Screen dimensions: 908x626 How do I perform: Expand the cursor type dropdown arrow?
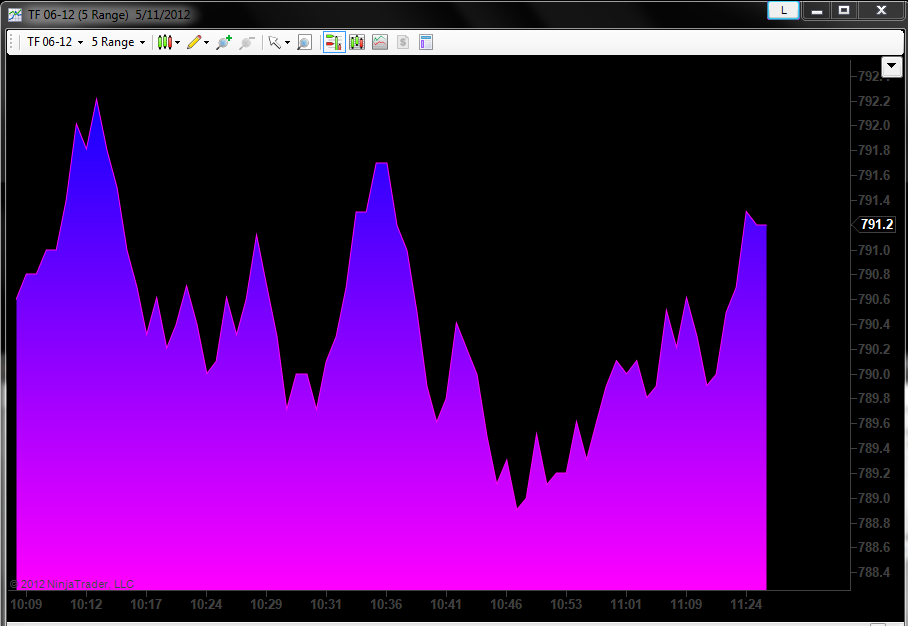pos(287,42)
